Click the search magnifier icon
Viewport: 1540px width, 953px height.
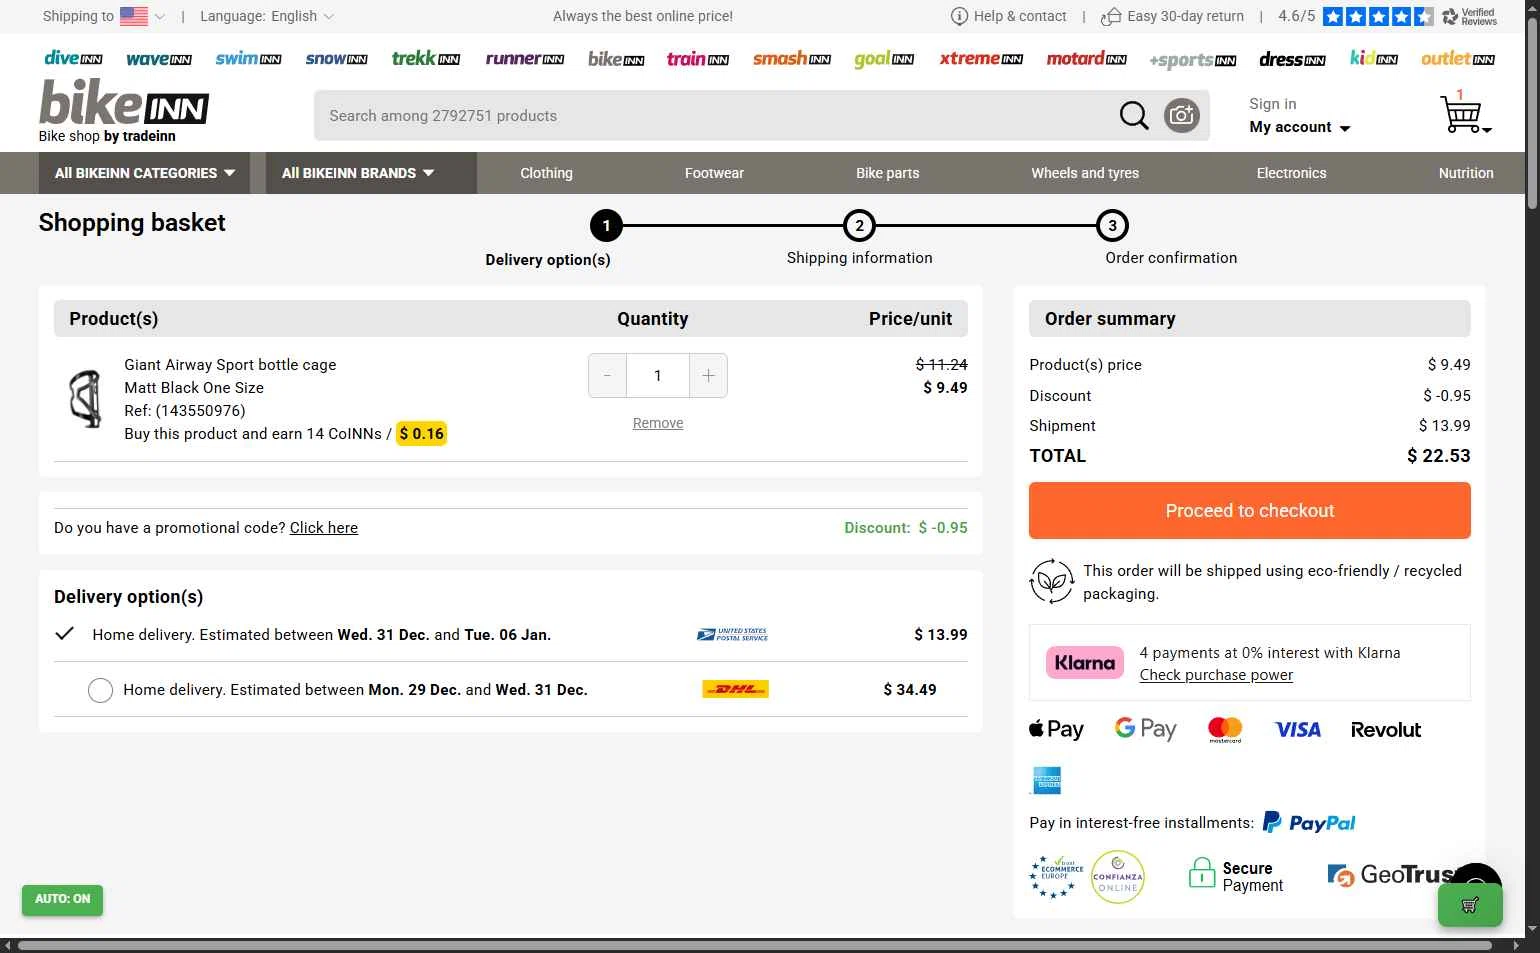click(1133, 116)
